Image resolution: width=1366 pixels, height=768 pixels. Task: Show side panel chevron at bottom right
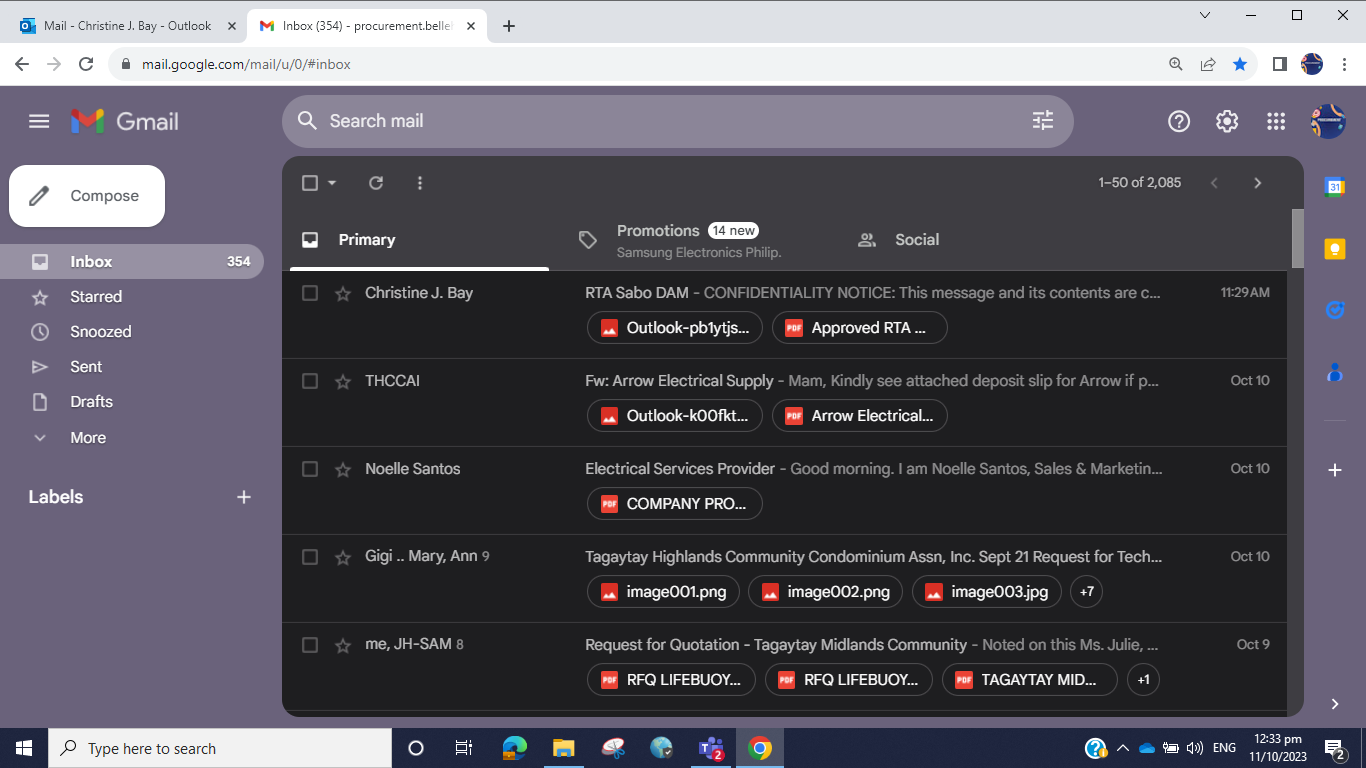pos(1334,704)
